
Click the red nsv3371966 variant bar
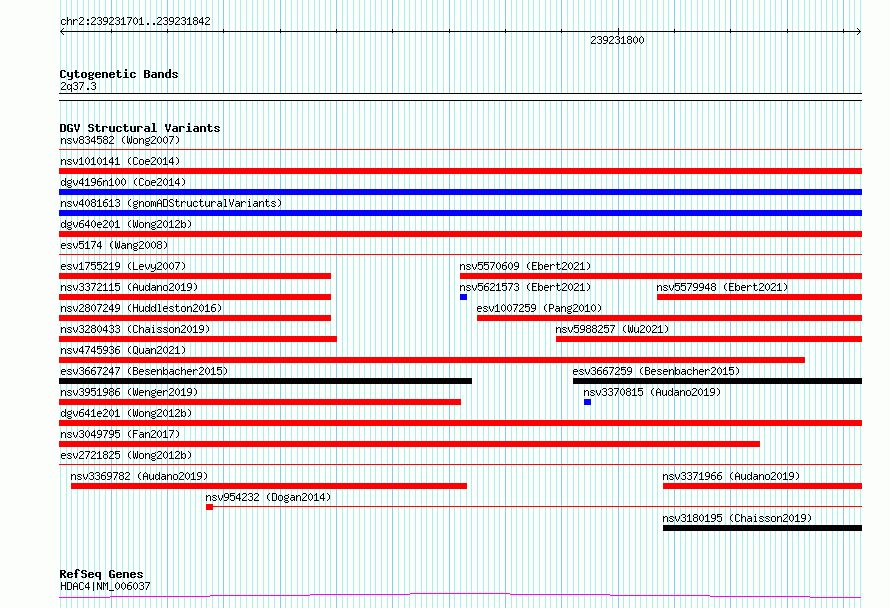coord(762,486)
